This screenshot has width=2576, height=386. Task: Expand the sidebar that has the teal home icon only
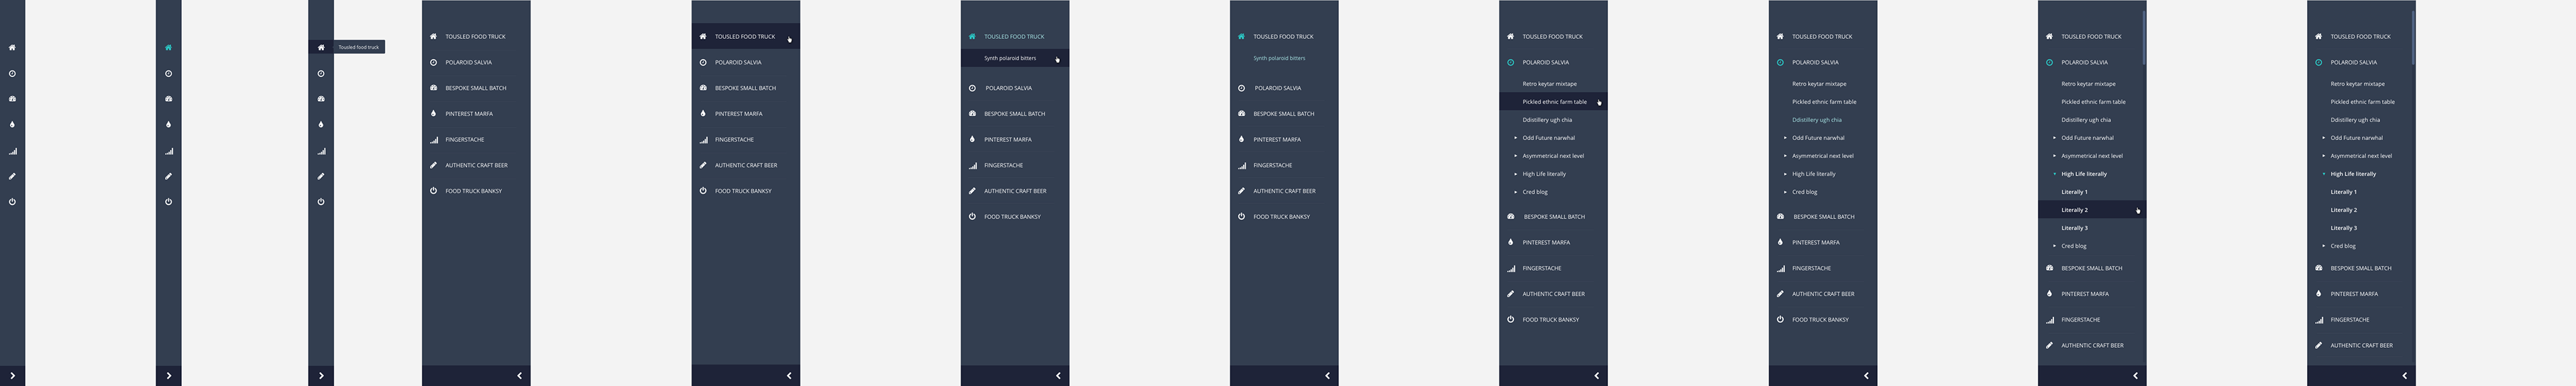[168, 376]
